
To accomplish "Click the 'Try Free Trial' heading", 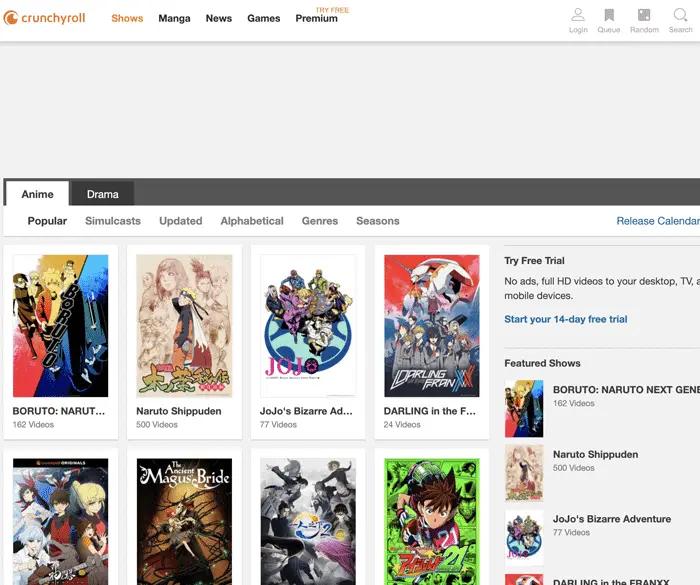I will tap(534, 260).
